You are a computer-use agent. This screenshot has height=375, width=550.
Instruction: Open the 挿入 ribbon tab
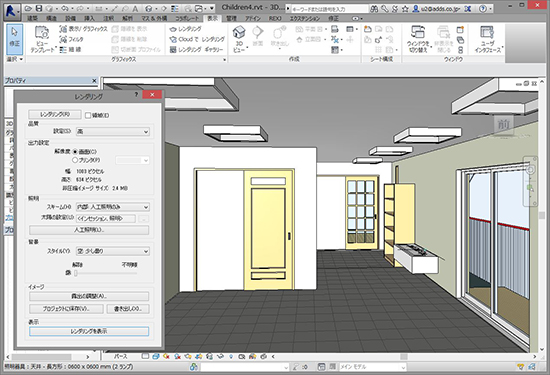click(x=89, y=19)
